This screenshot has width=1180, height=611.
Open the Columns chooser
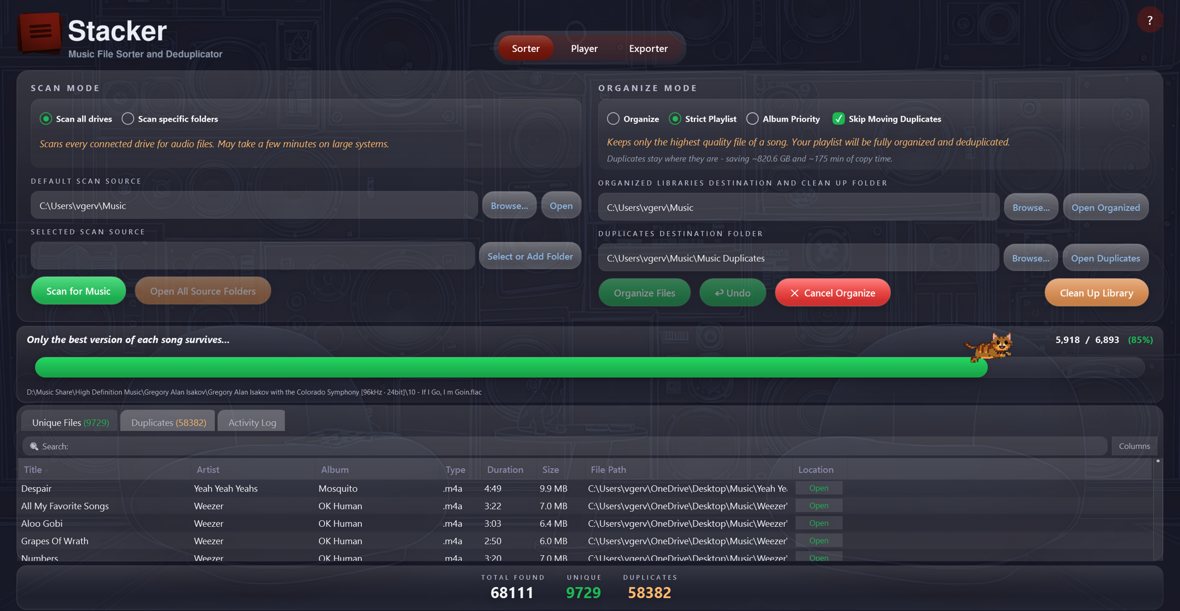[1134, 446]
